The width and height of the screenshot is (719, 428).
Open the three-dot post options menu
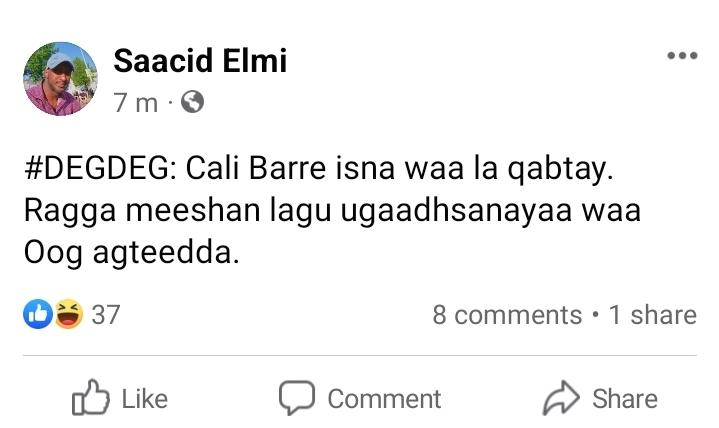[681, 55]
